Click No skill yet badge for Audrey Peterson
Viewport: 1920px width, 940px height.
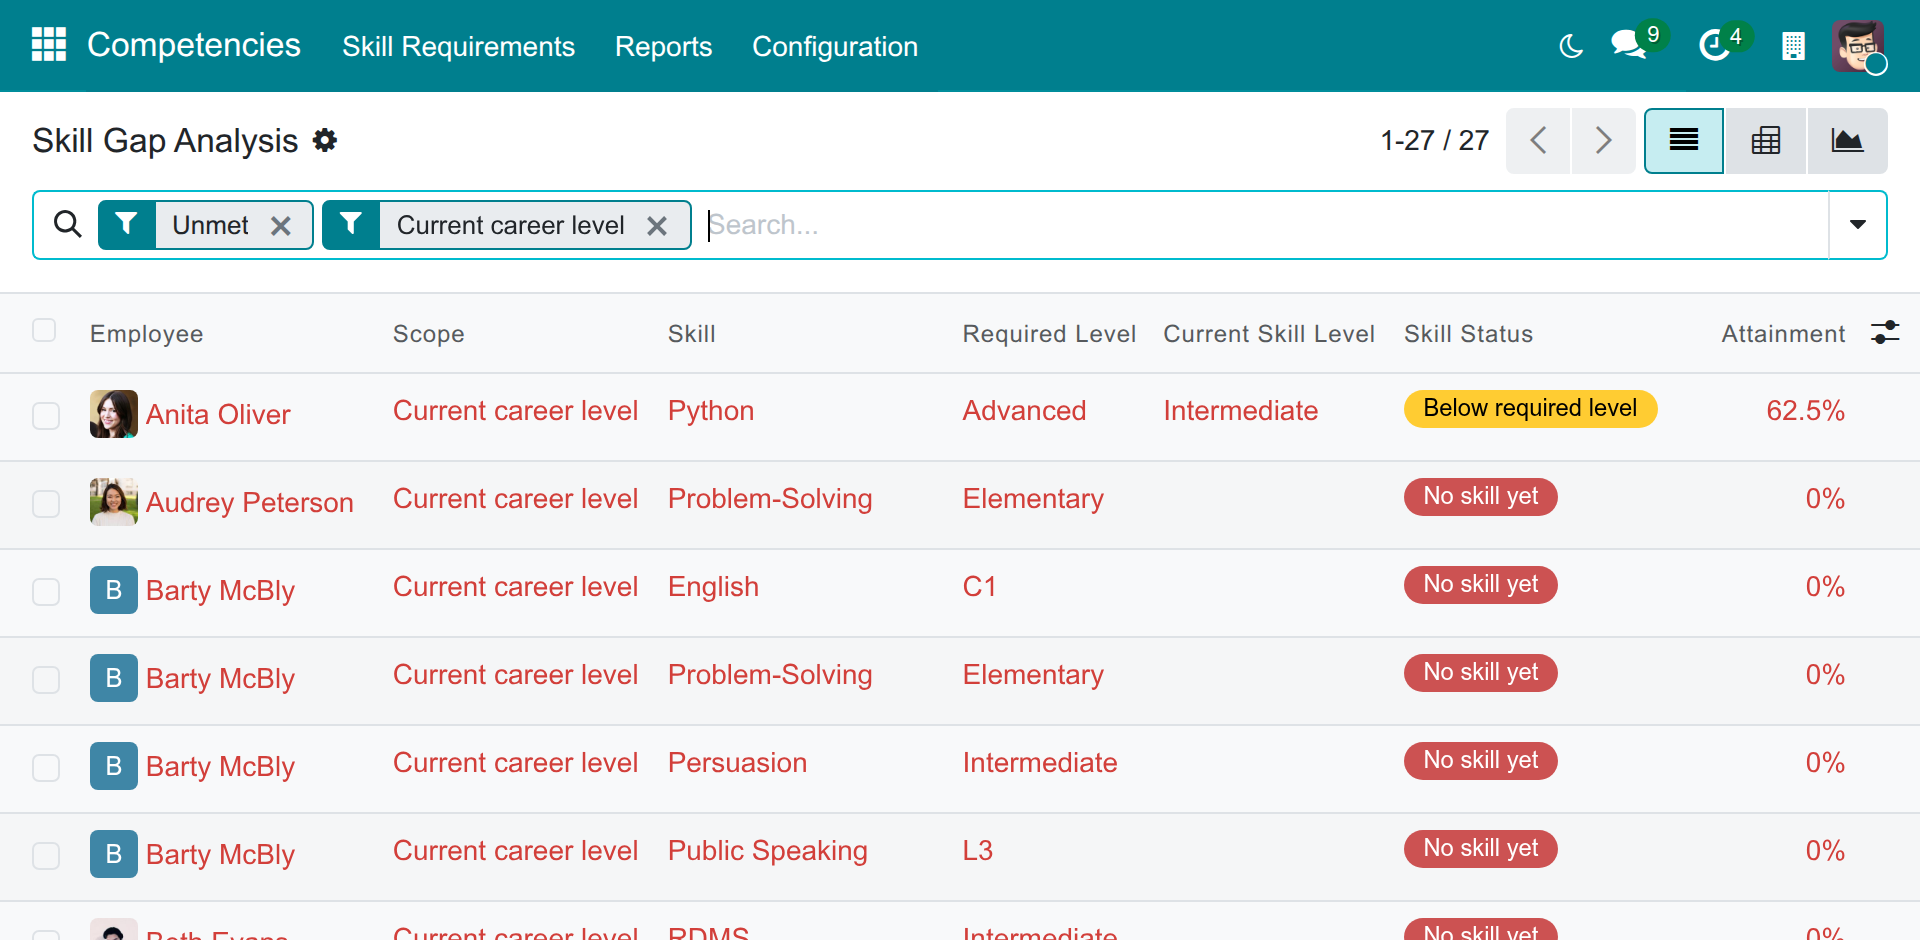point(1480,496)
